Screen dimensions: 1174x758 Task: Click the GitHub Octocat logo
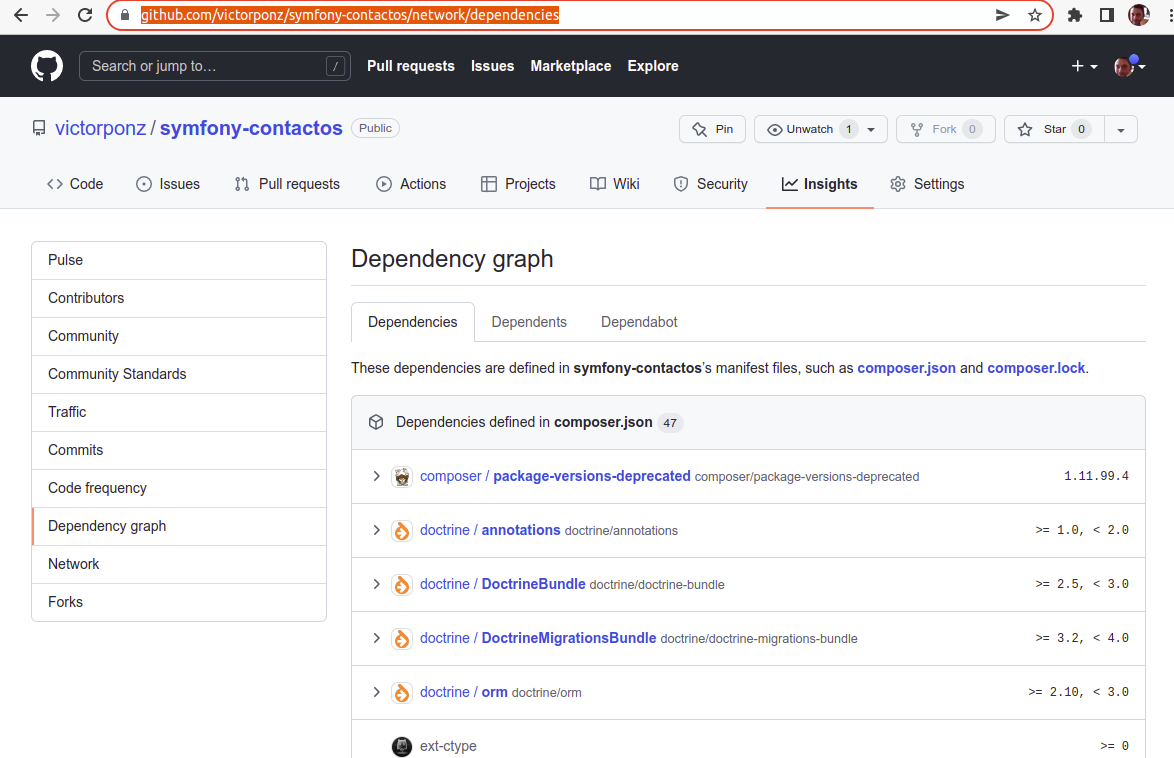46,66
